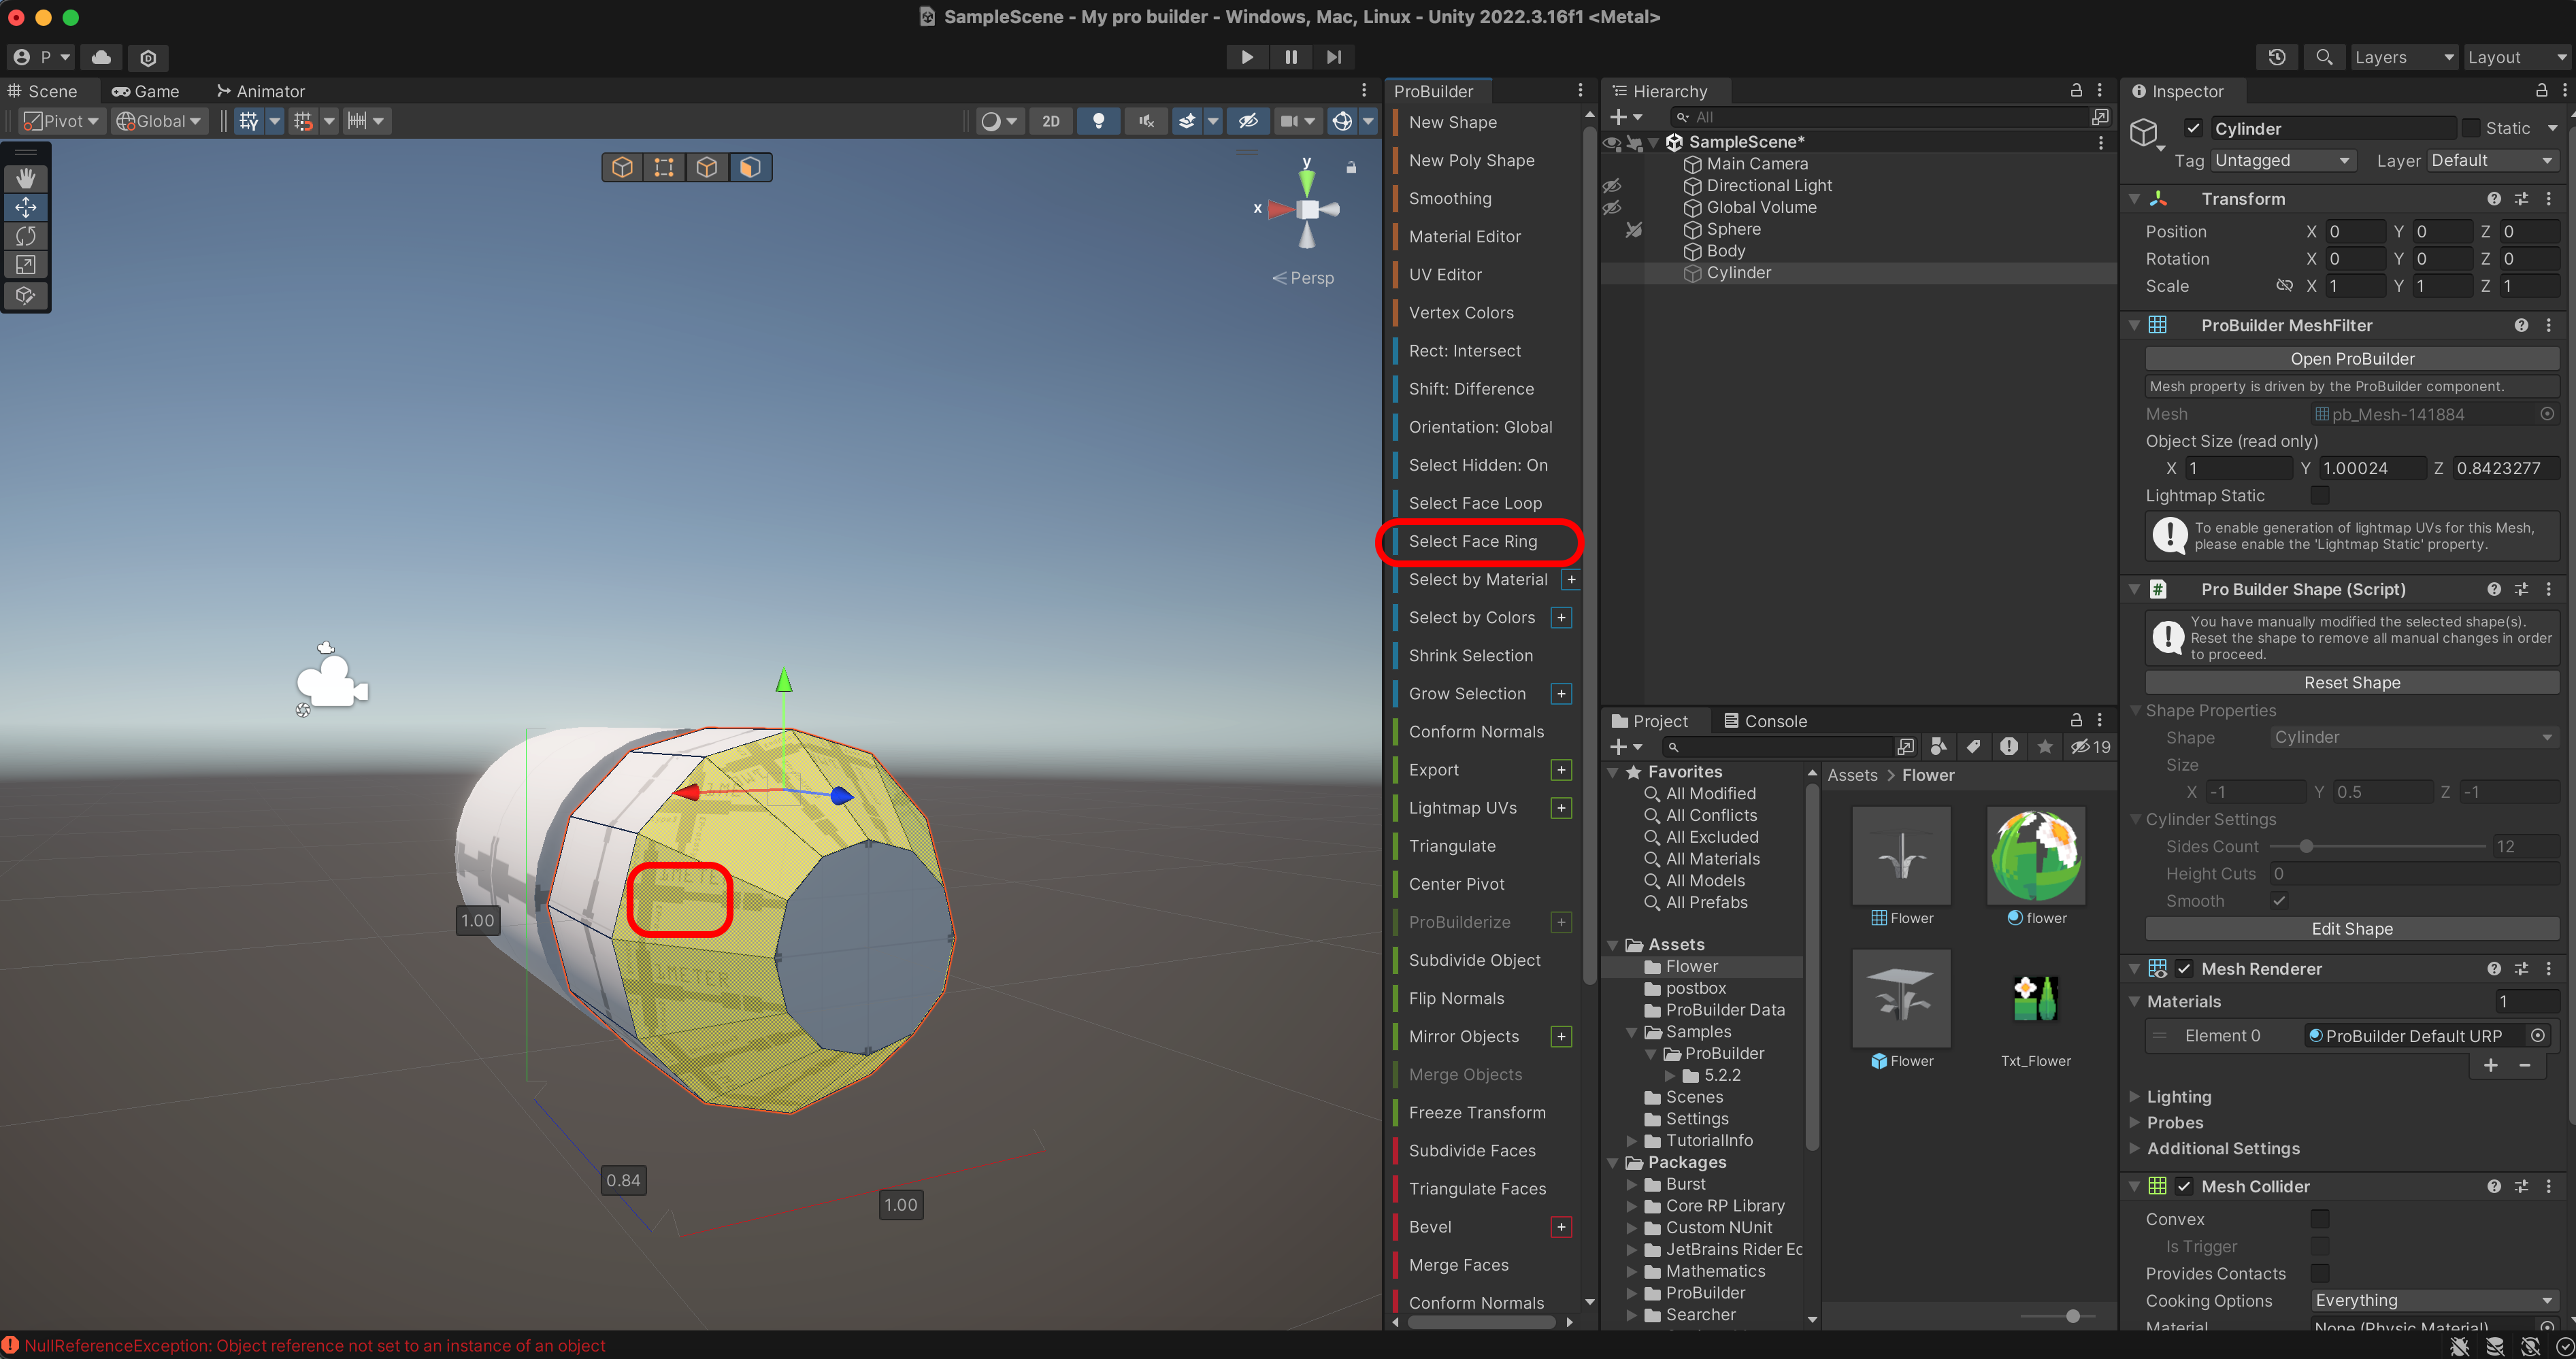This screenshot has height=1359, width=2576.
Task: Switch to ProBuilder vertex selection mode
Action: [664, 167]
